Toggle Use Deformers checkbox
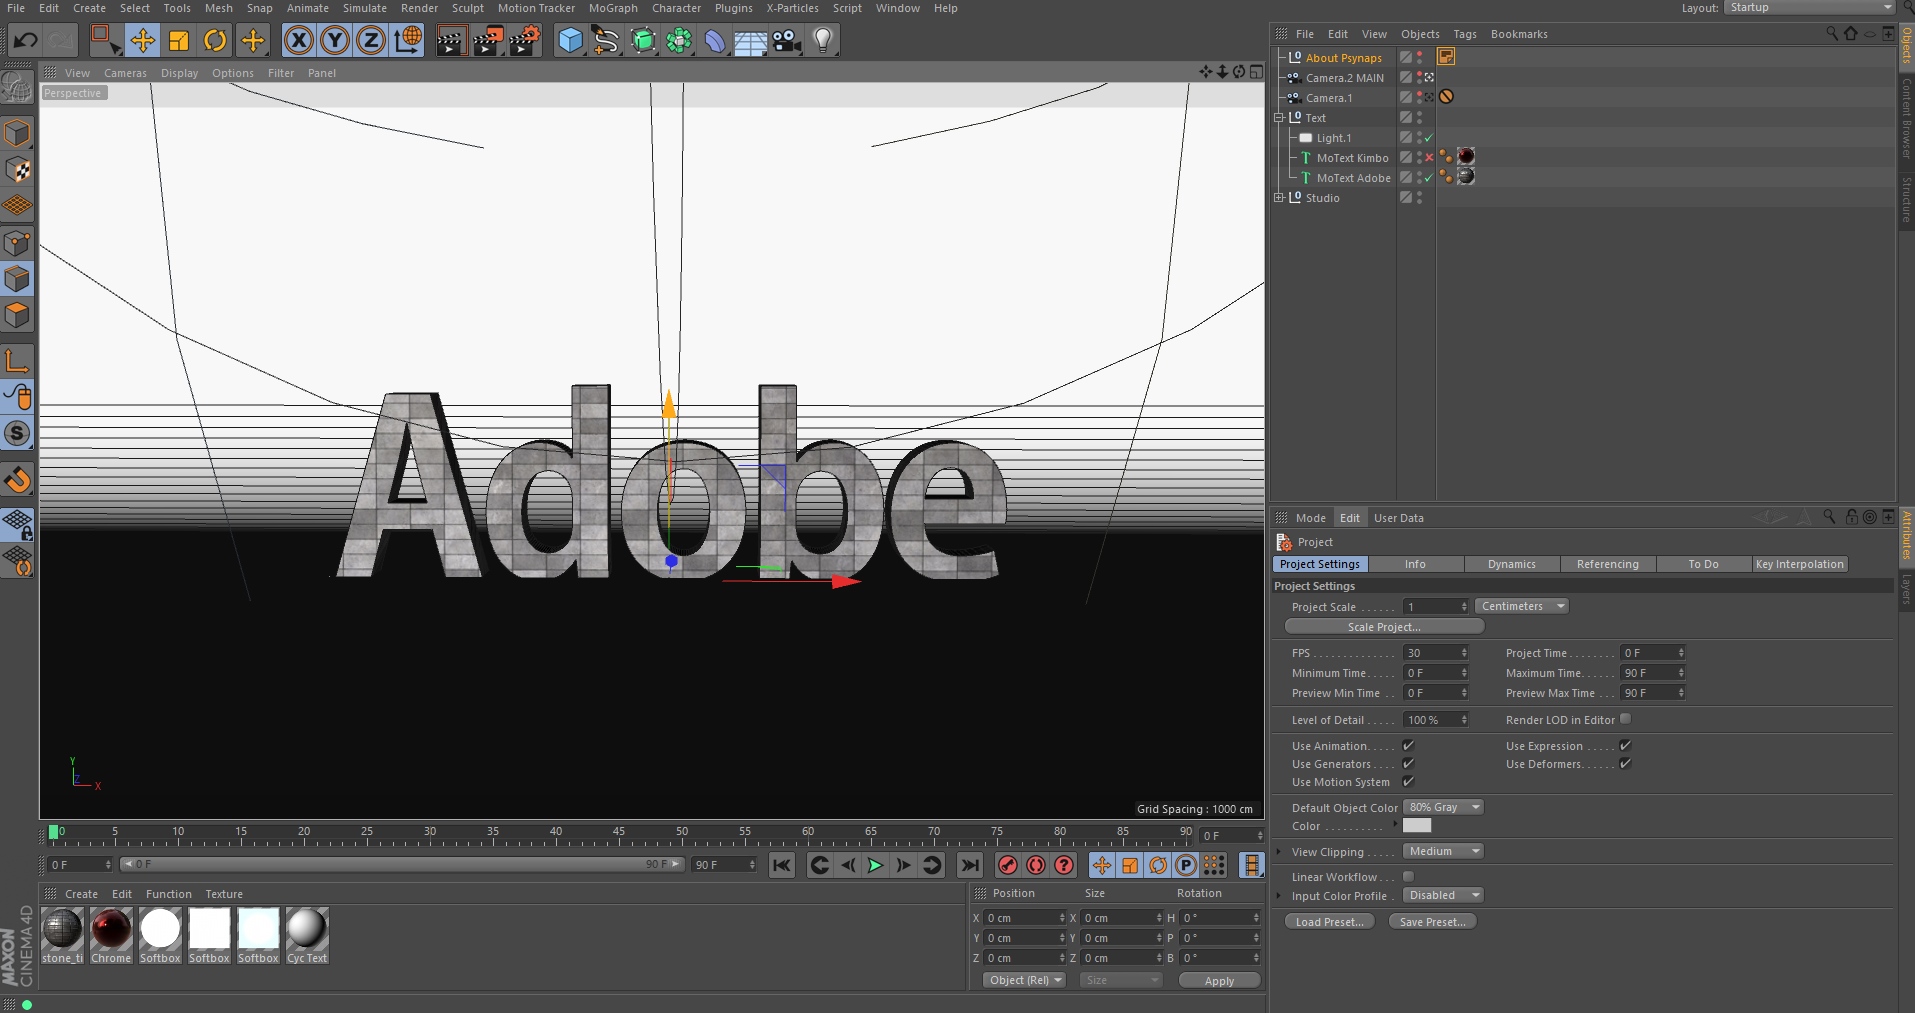The width and height of the screenshot is (1915, 1013). 1625,763
